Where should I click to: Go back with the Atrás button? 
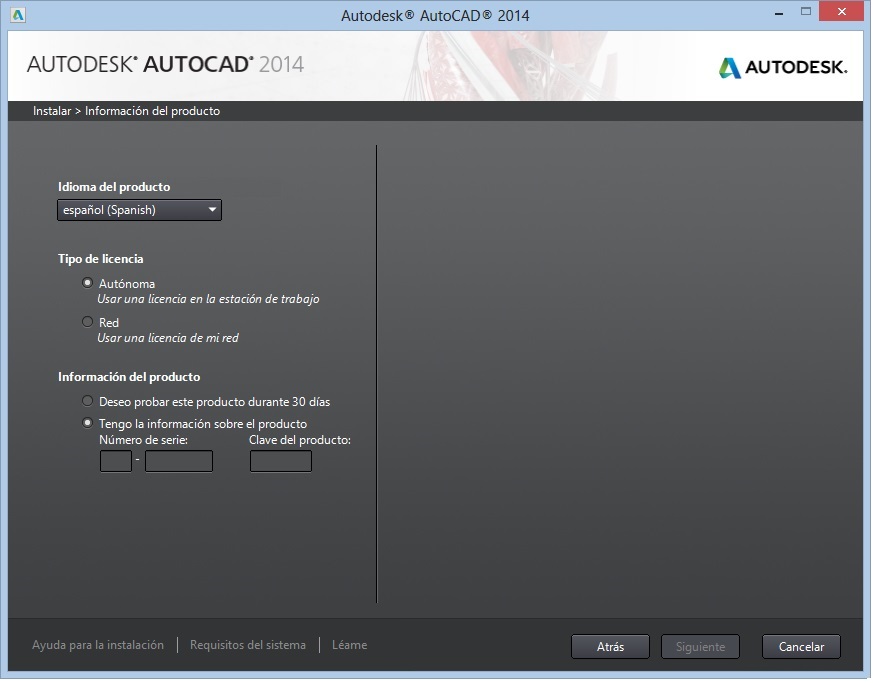(x=610, y=647)
